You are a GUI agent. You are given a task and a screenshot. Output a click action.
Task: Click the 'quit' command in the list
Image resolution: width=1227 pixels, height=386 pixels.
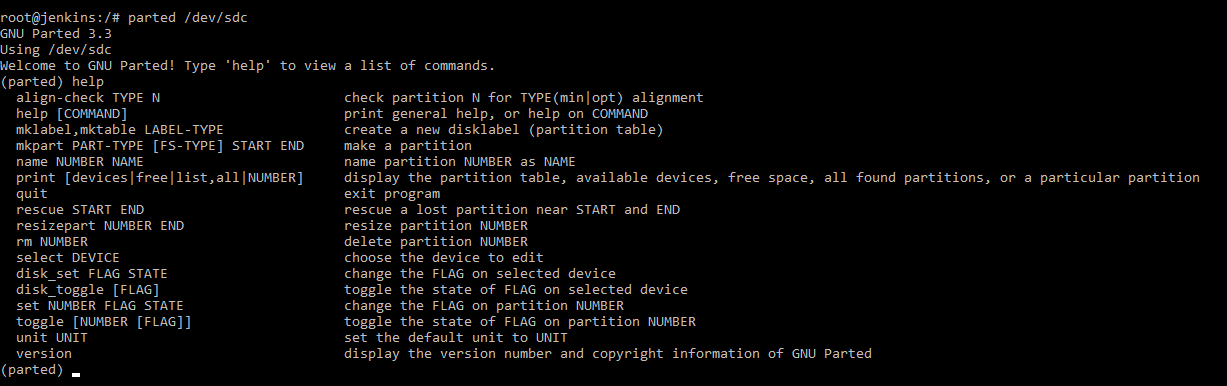[x=32, y=194]
